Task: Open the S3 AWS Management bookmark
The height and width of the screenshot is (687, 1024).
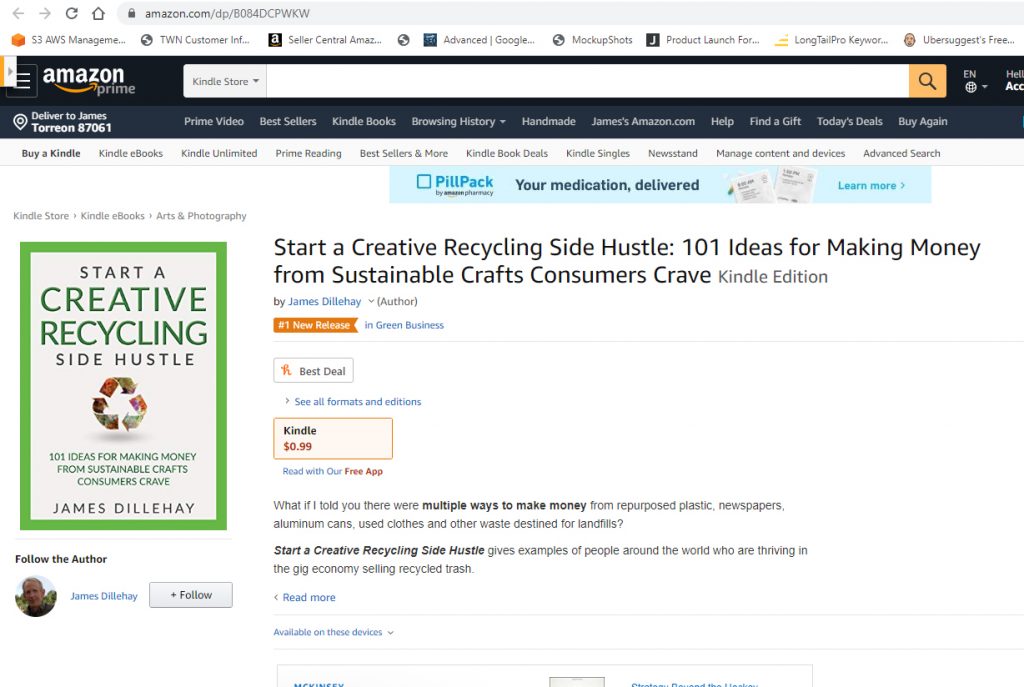Action: 69,40
